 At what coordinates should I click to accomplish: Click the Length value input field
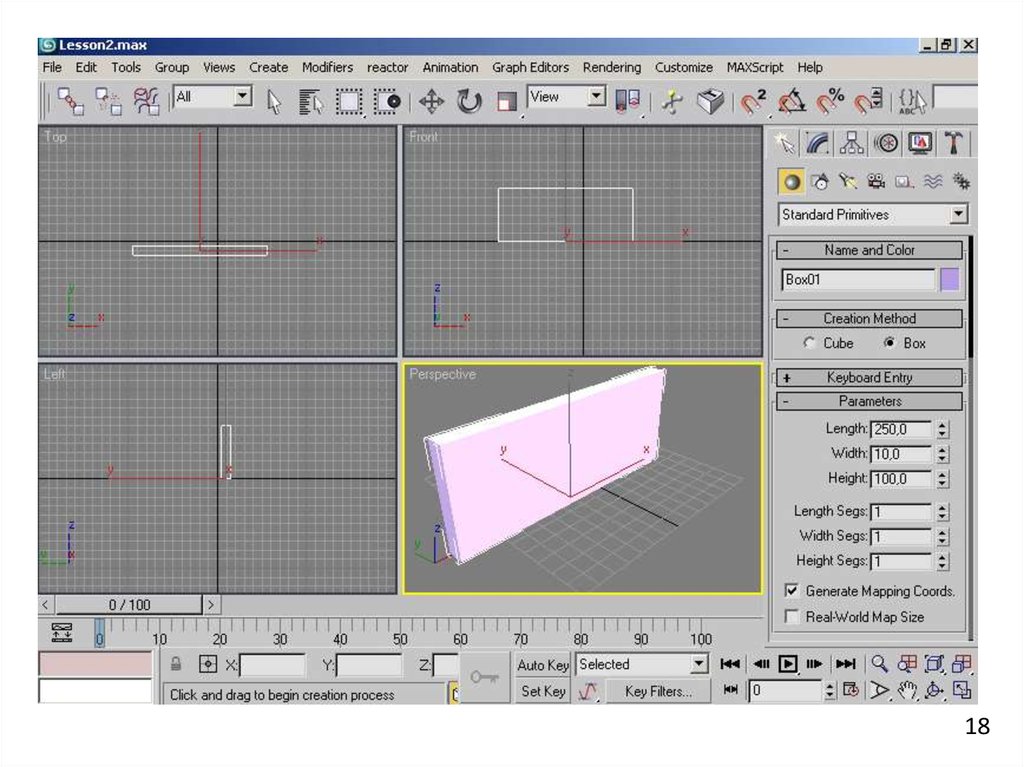pos(901,429)
